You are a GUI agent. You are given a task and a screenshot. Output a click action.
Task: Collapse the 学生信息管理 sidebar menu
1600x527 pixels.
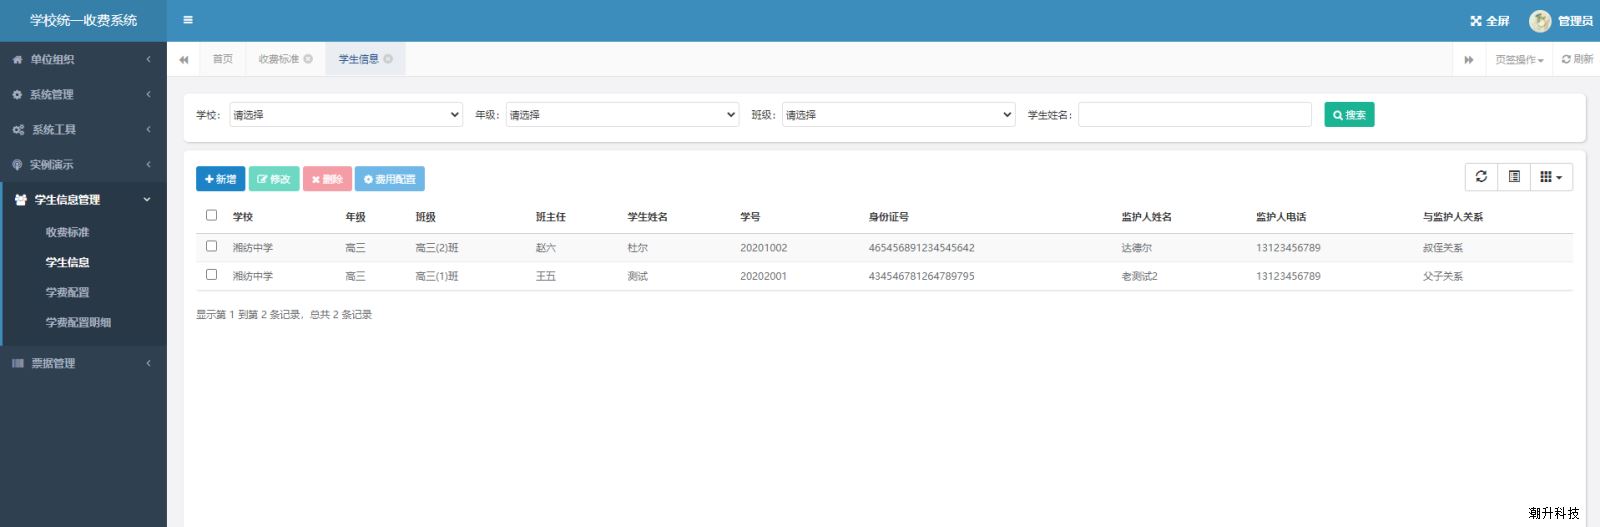[83, 199]
